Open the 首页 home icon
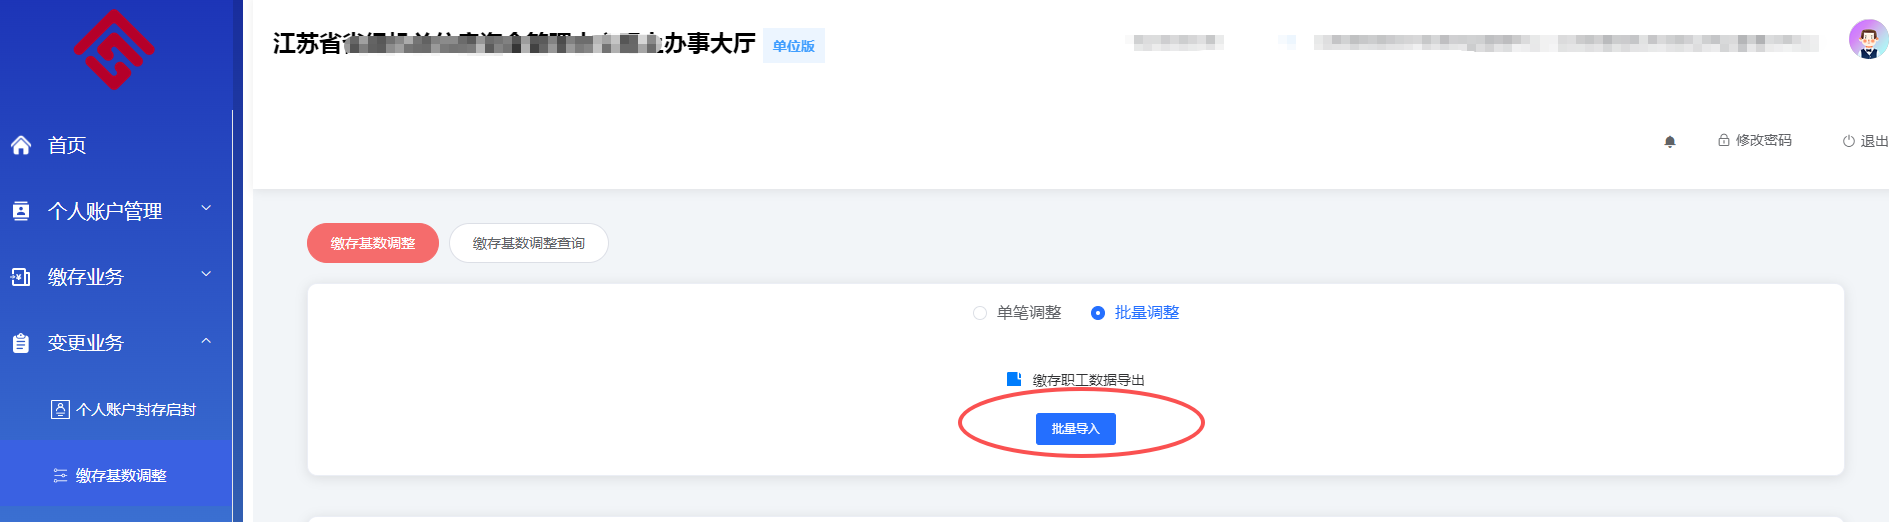This screenshot has width=1889, height=522. (x=21, y=145)
